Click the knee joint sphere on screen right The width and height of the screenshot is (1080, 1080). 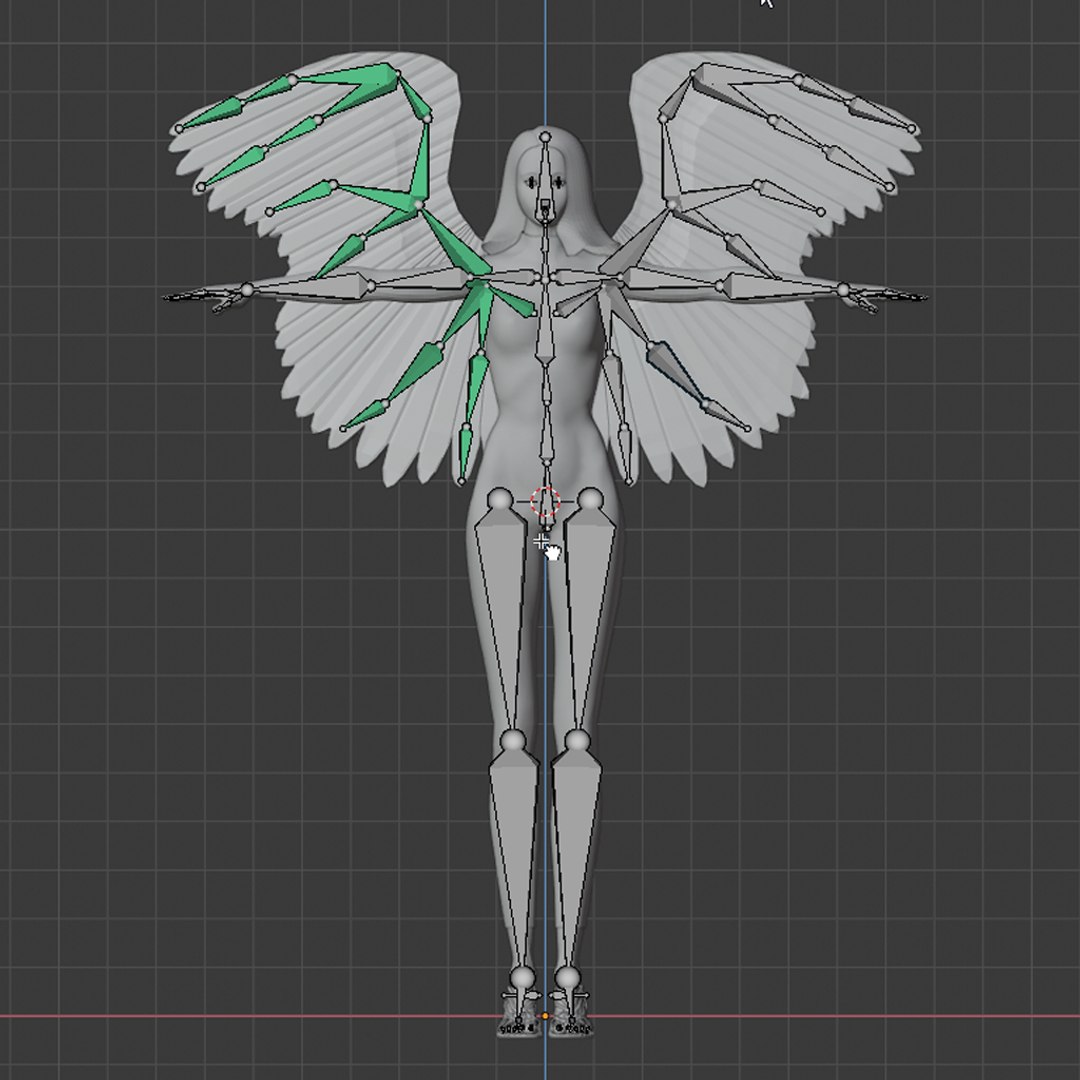point(577,741)
